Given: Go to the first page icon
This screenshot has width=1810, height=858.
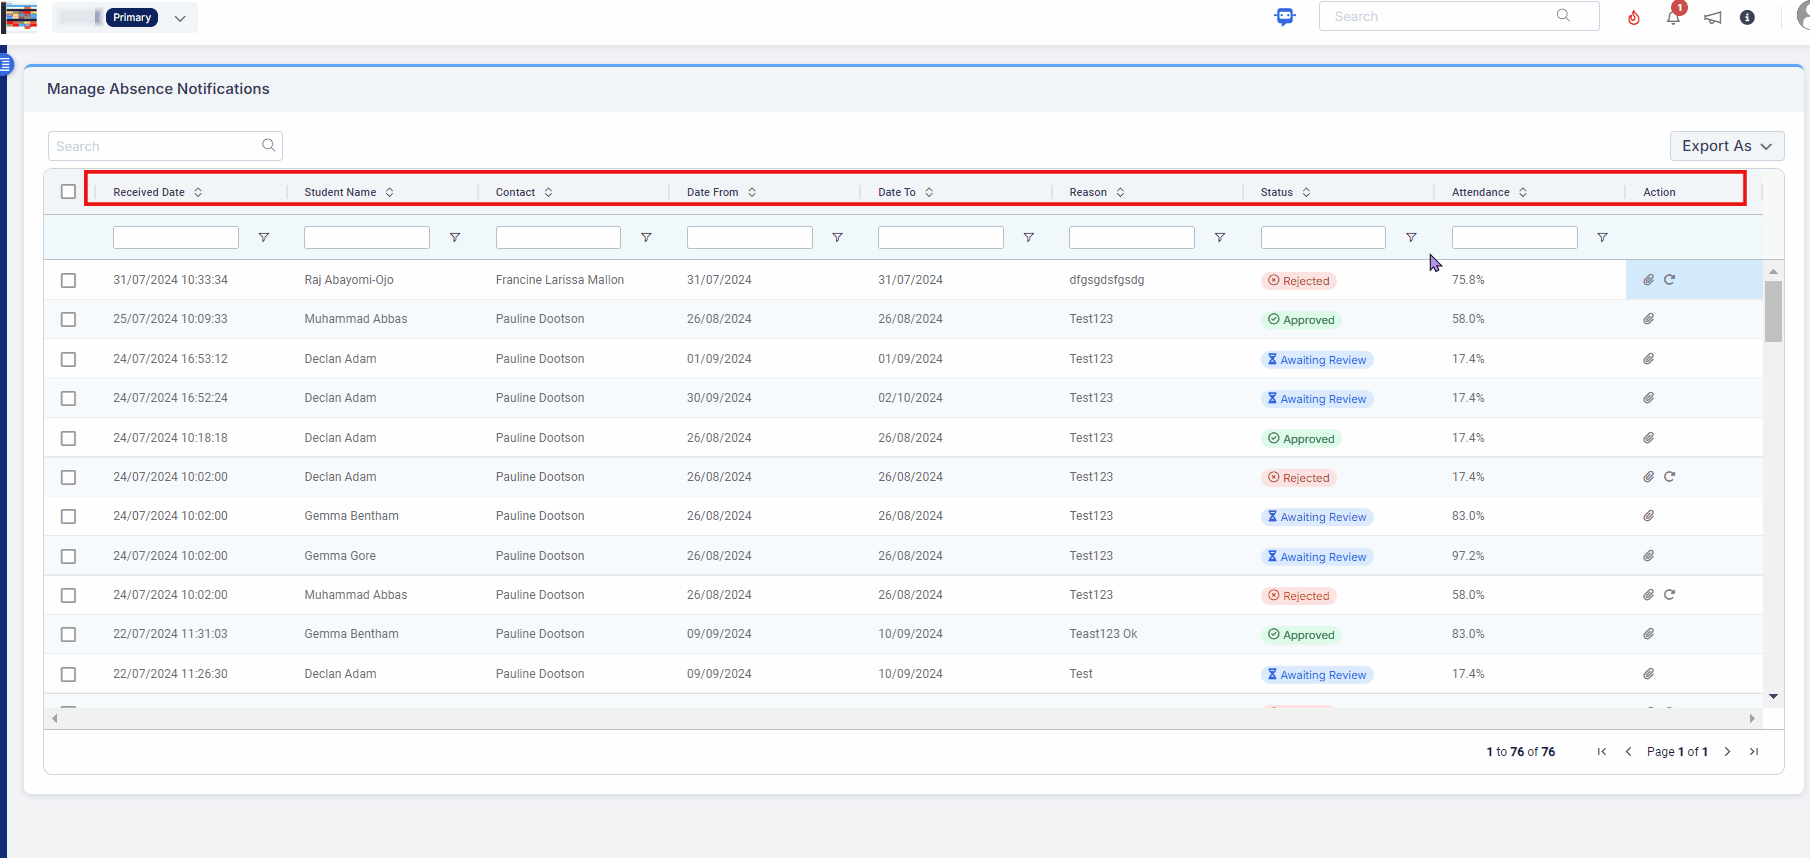Looking at the screenshot, I should [x=1602, y=751].
